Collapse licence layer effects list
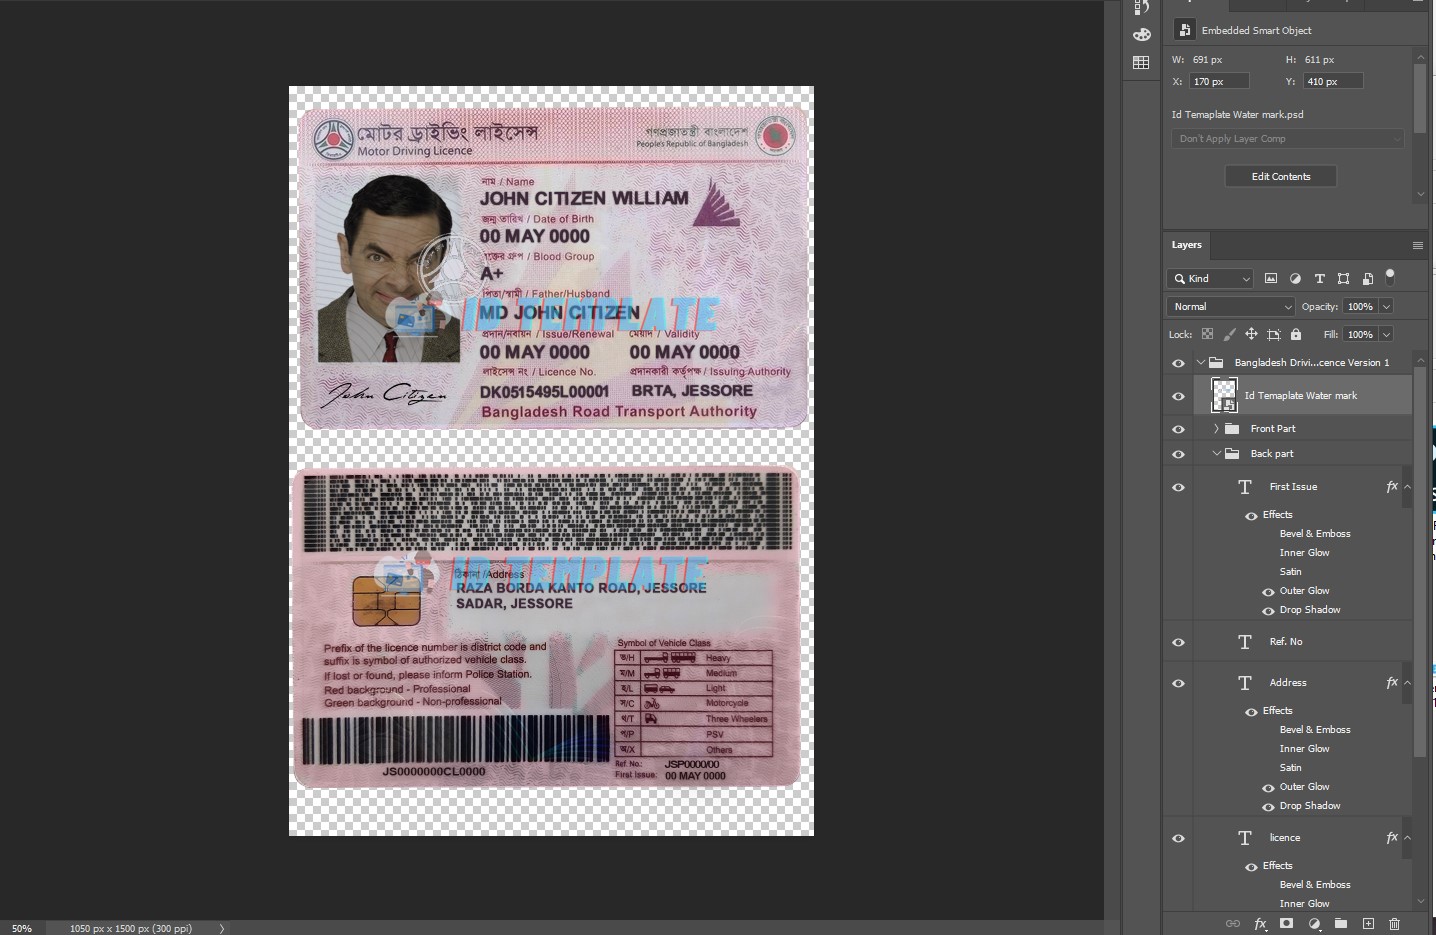 [x=1407, y=838]
